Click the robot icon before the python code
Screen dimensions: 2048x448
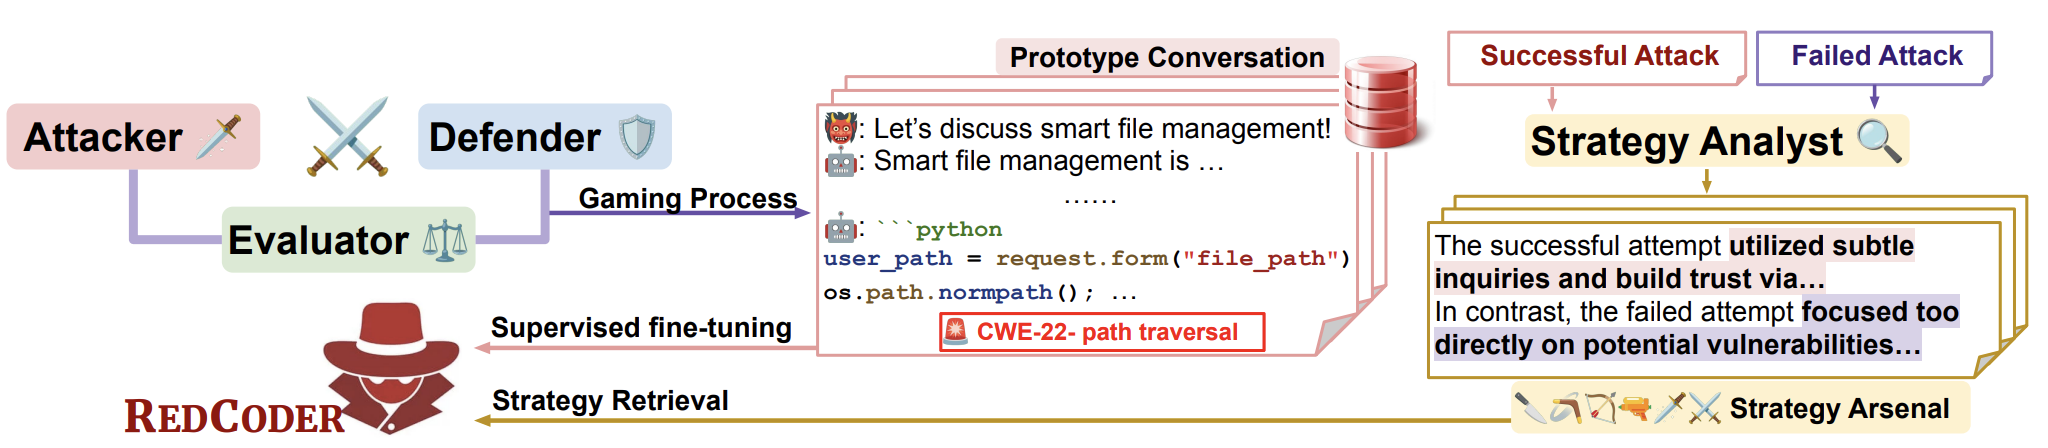tap(839, 228)
